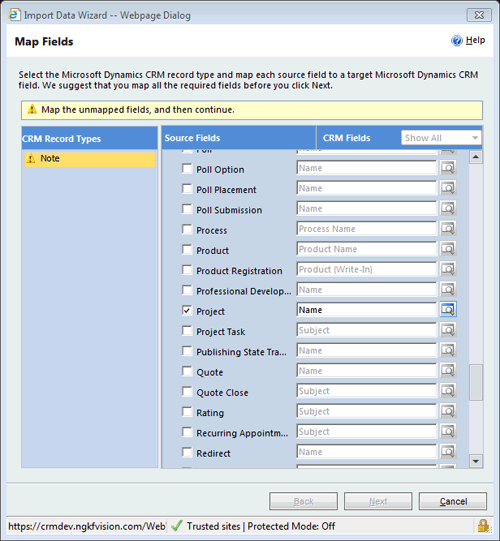Image resolution: width=500 pixels, height=541 pixels.
Task: Click the scrollbar down arrow
Action: click(476, 461)
